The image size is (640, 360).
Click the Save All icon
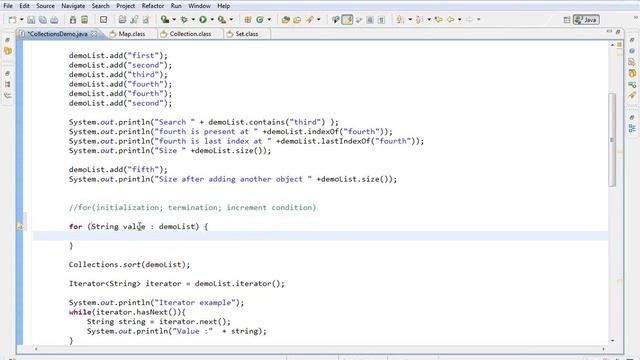tap(42, 20)
